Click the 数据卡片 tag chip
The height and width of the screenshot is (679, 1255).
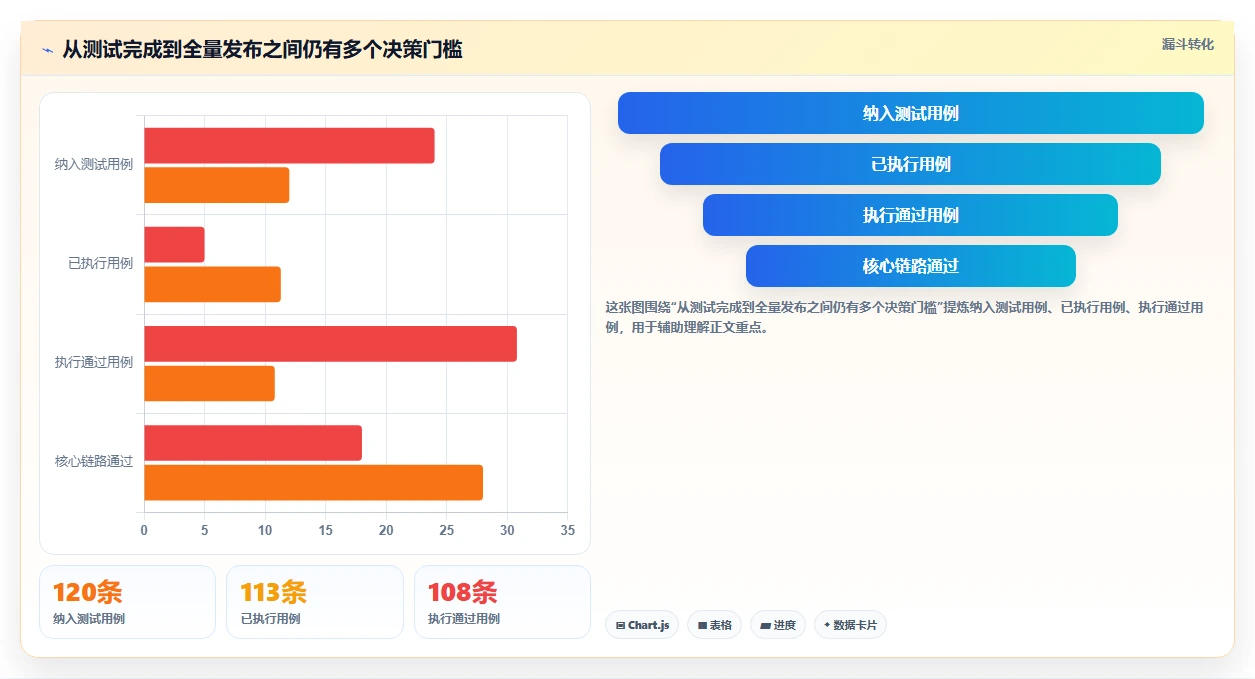pyautogui.click(x=850, y=625)
